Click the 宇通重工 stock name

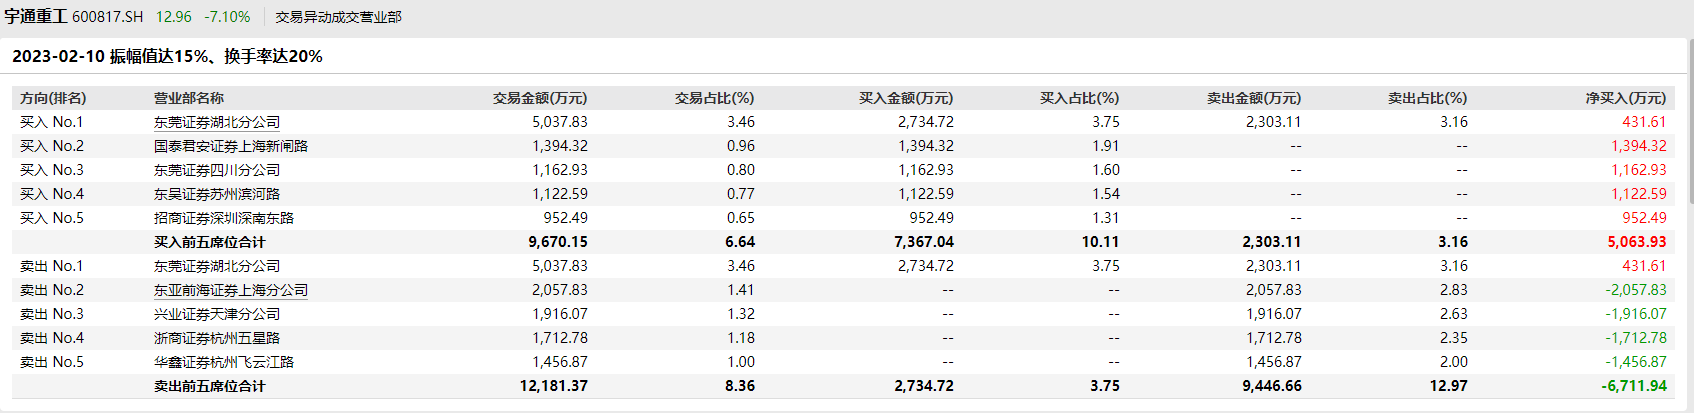click(x=35, y=17)
